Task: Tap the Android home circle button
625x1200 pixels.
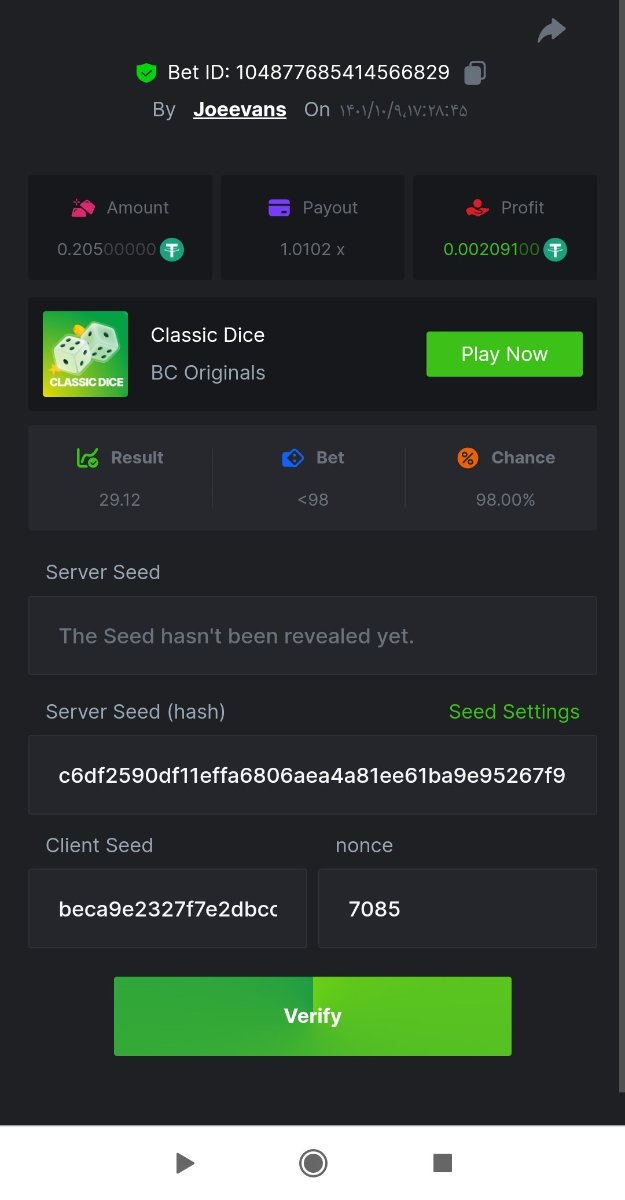Action: pyautogui.click(x=313, y=1163)
